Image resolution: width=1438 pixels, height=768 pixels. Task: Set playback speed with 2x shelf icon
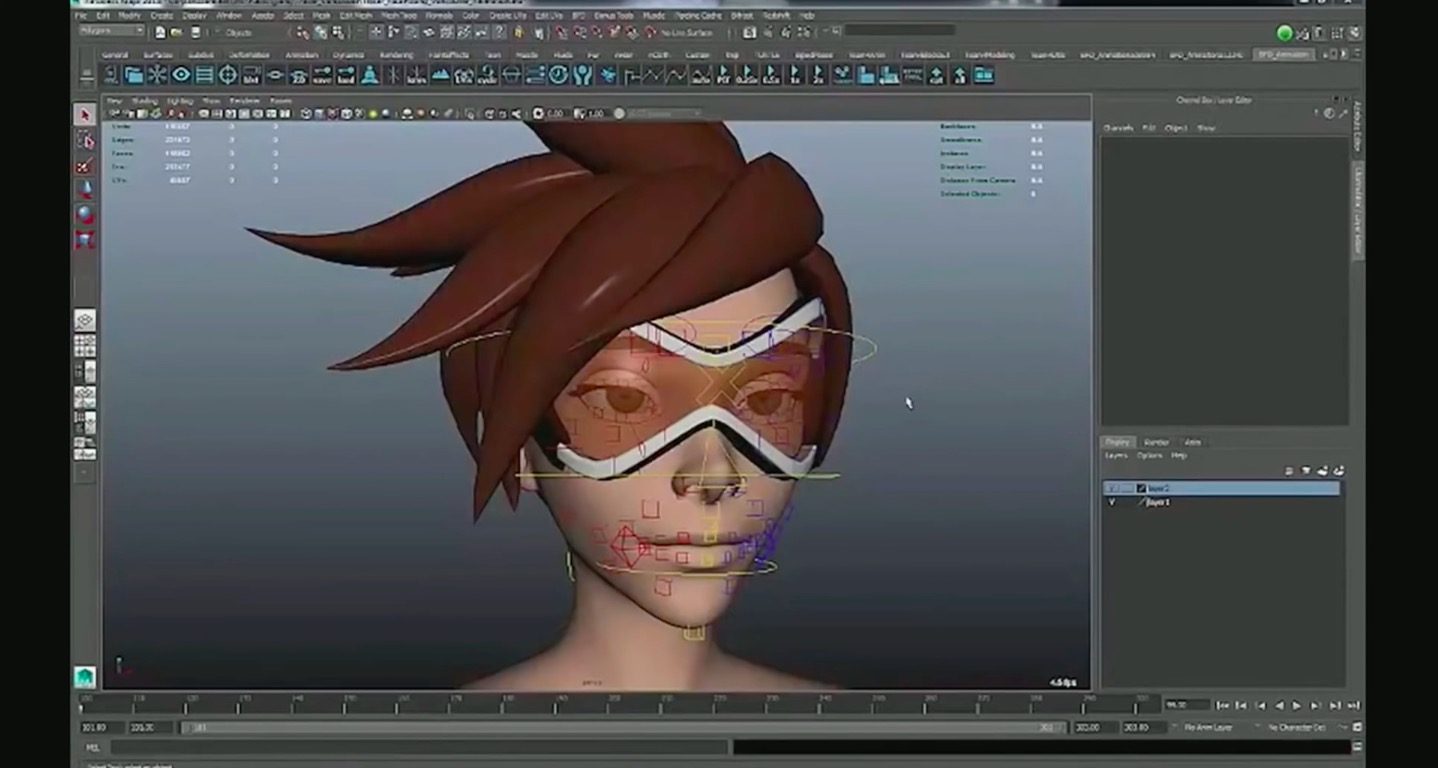point(819,75)
